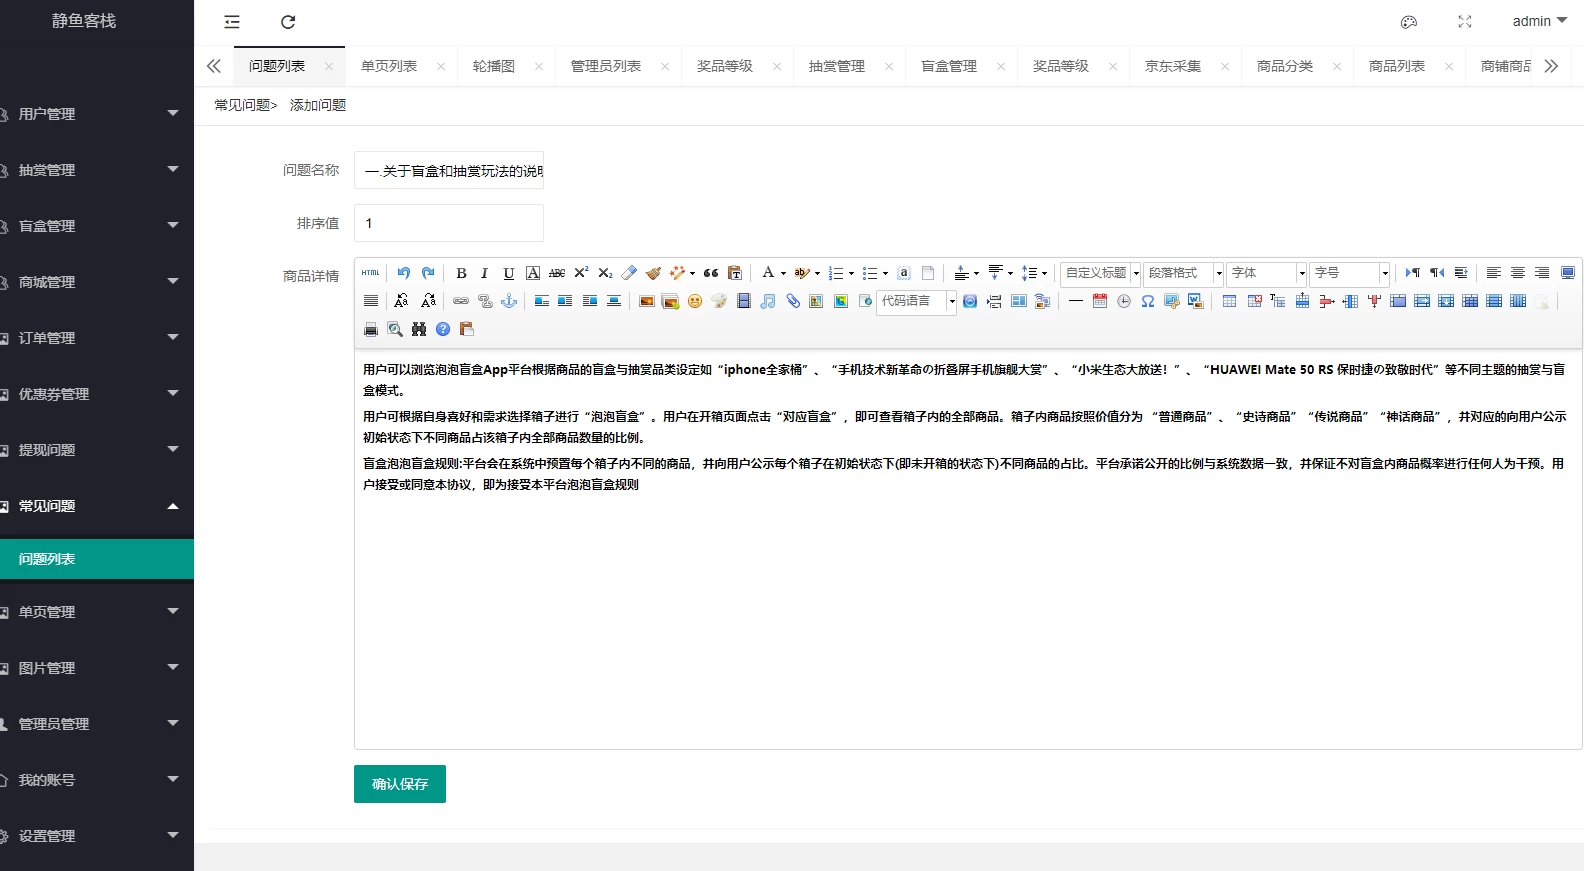Open the 字号 font size dropdown
Image resolution: width=1584 pixels, height=871 pixels.
coord(1350,273)
